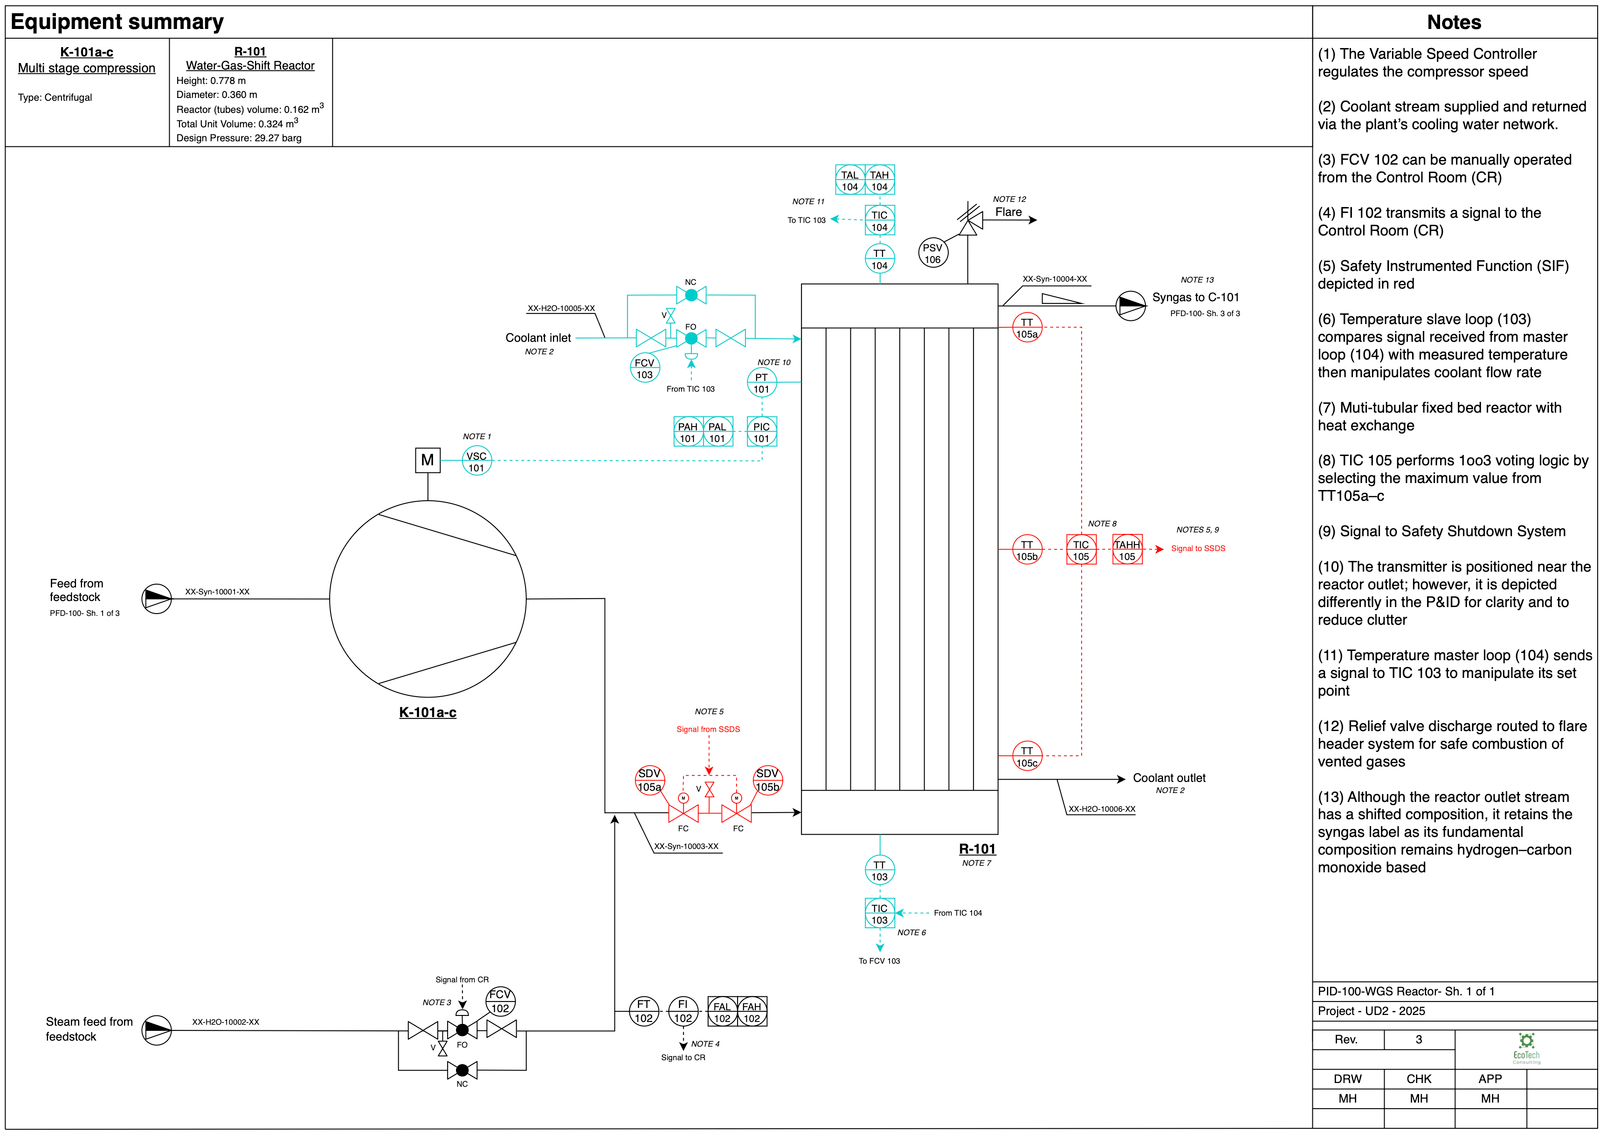Click the TIC 105 controller symbol
Viewport: 1600px width, 1133px height.
pyautogui.click(x=1081, y=548)
